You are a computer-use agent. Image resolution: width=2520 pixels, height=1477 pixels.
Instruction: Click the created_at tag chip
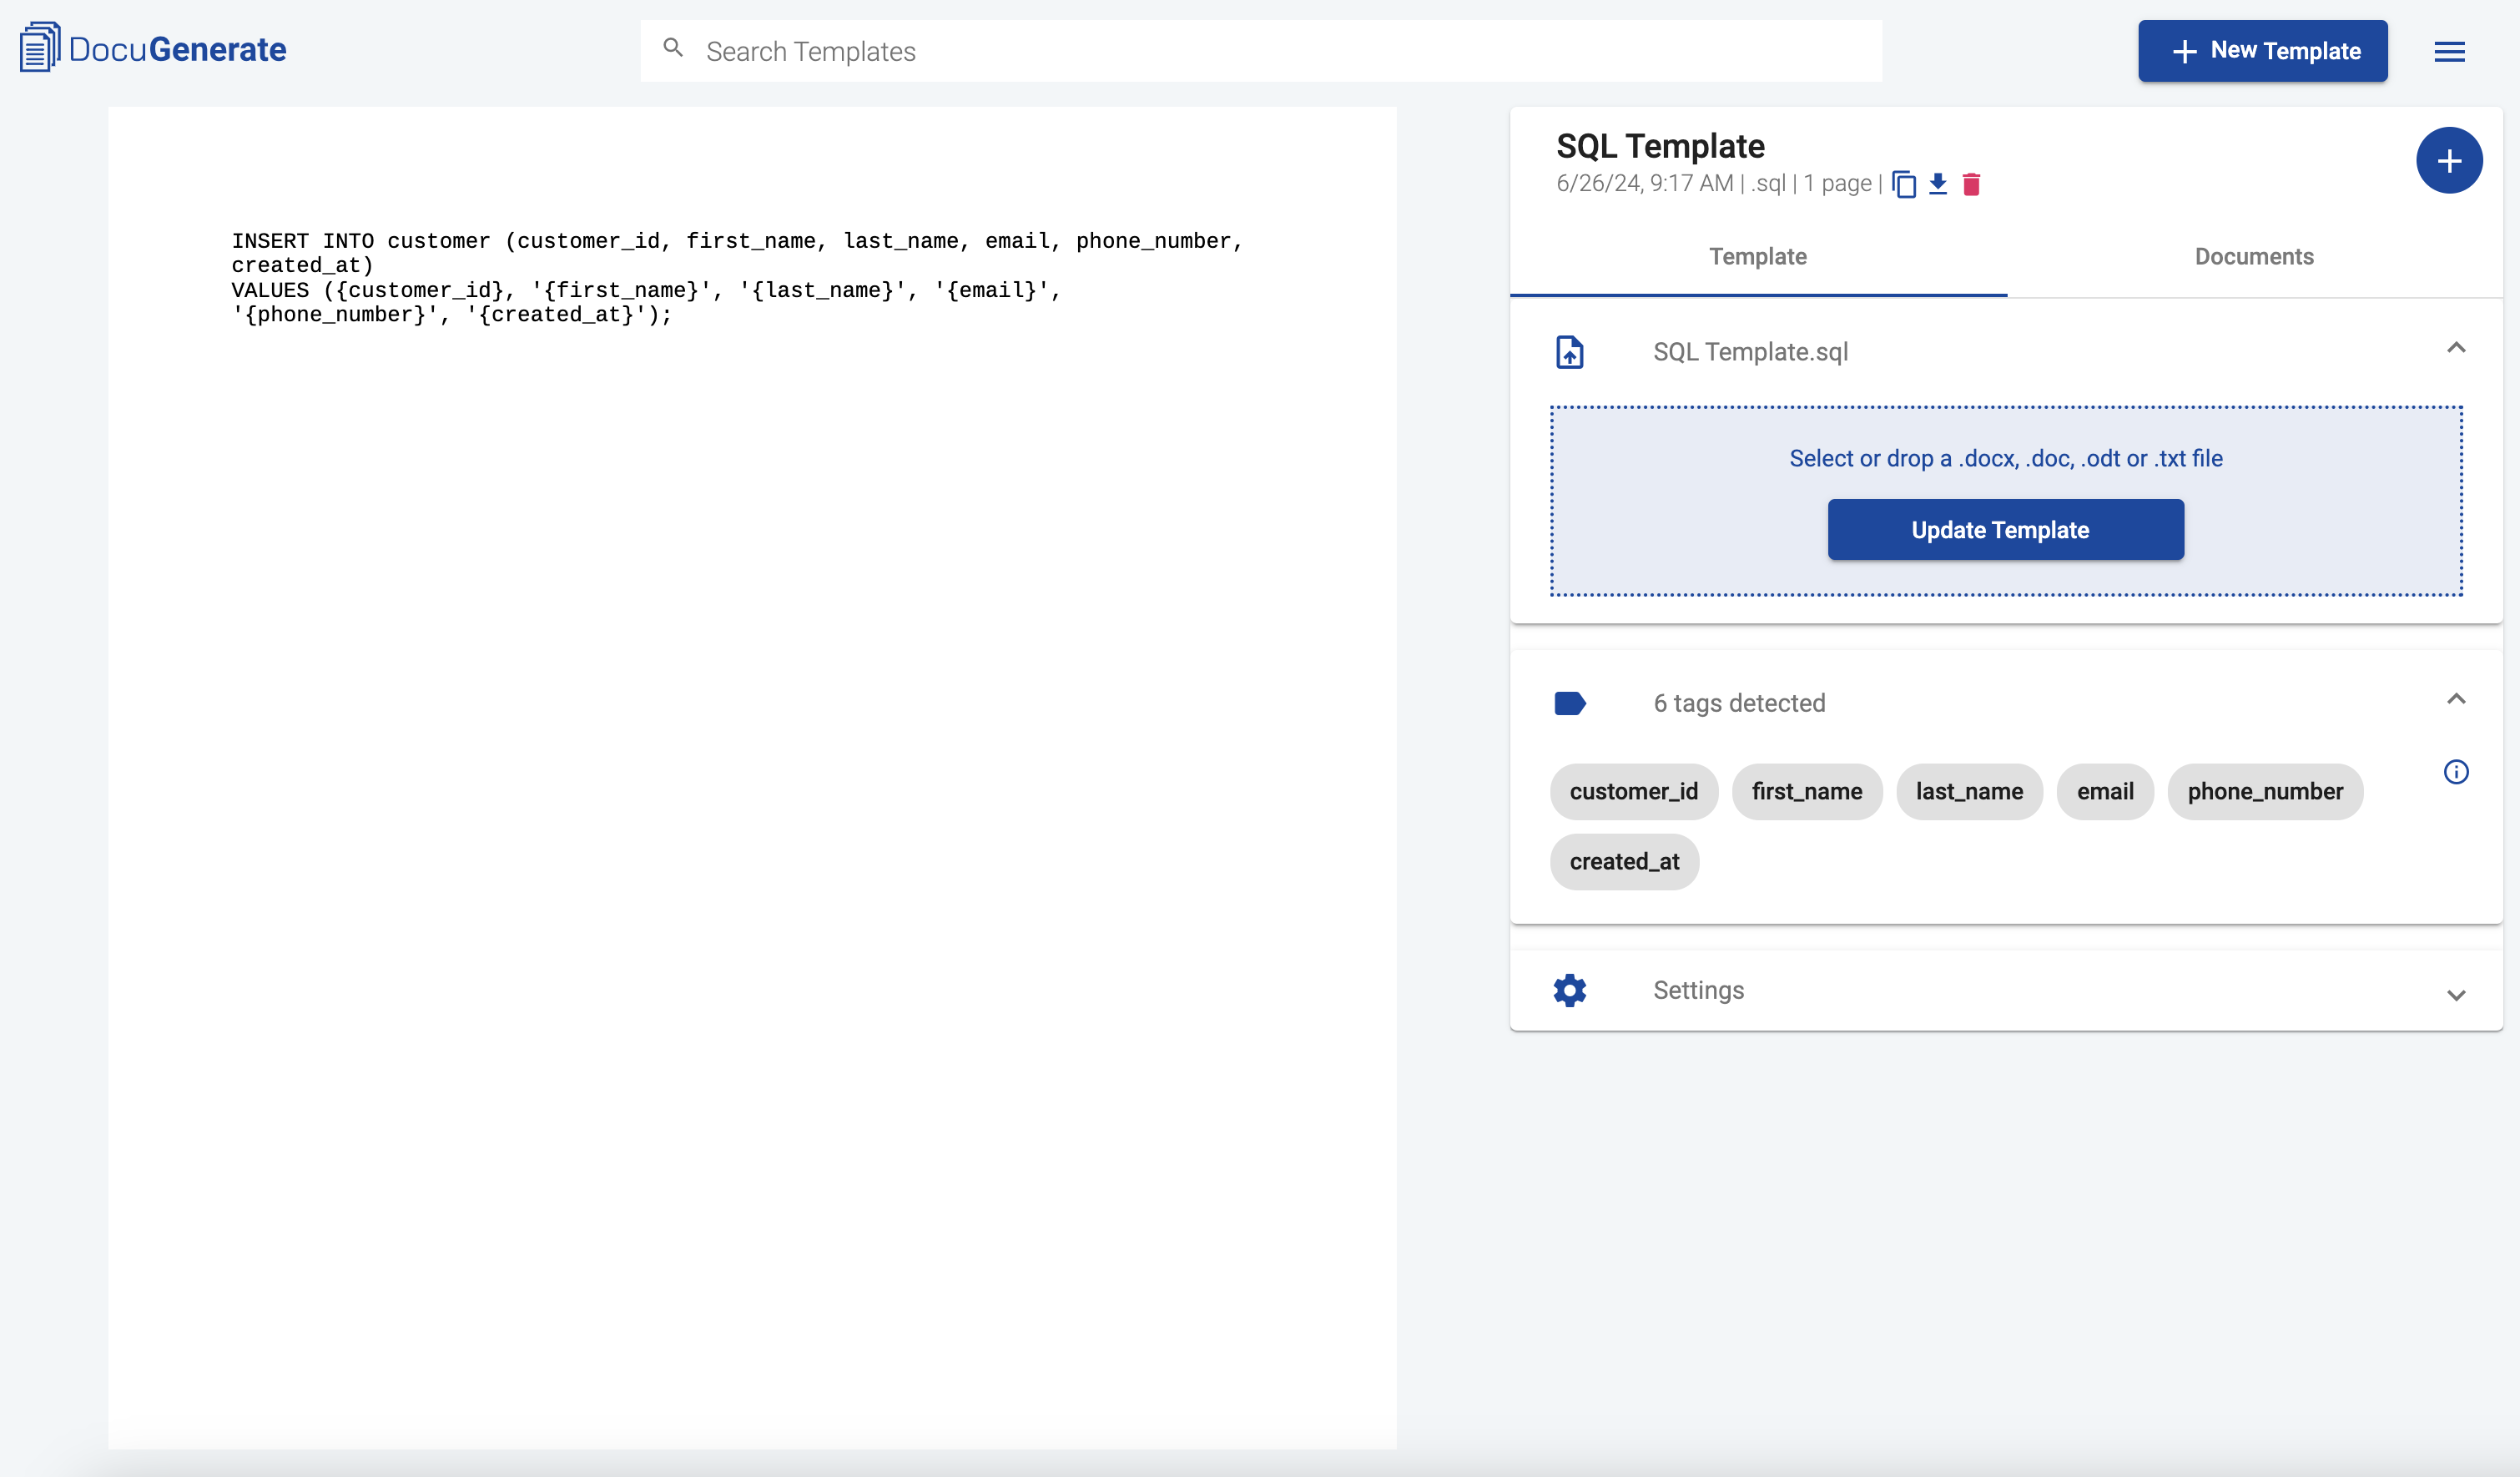click(x=1624, y=861)
